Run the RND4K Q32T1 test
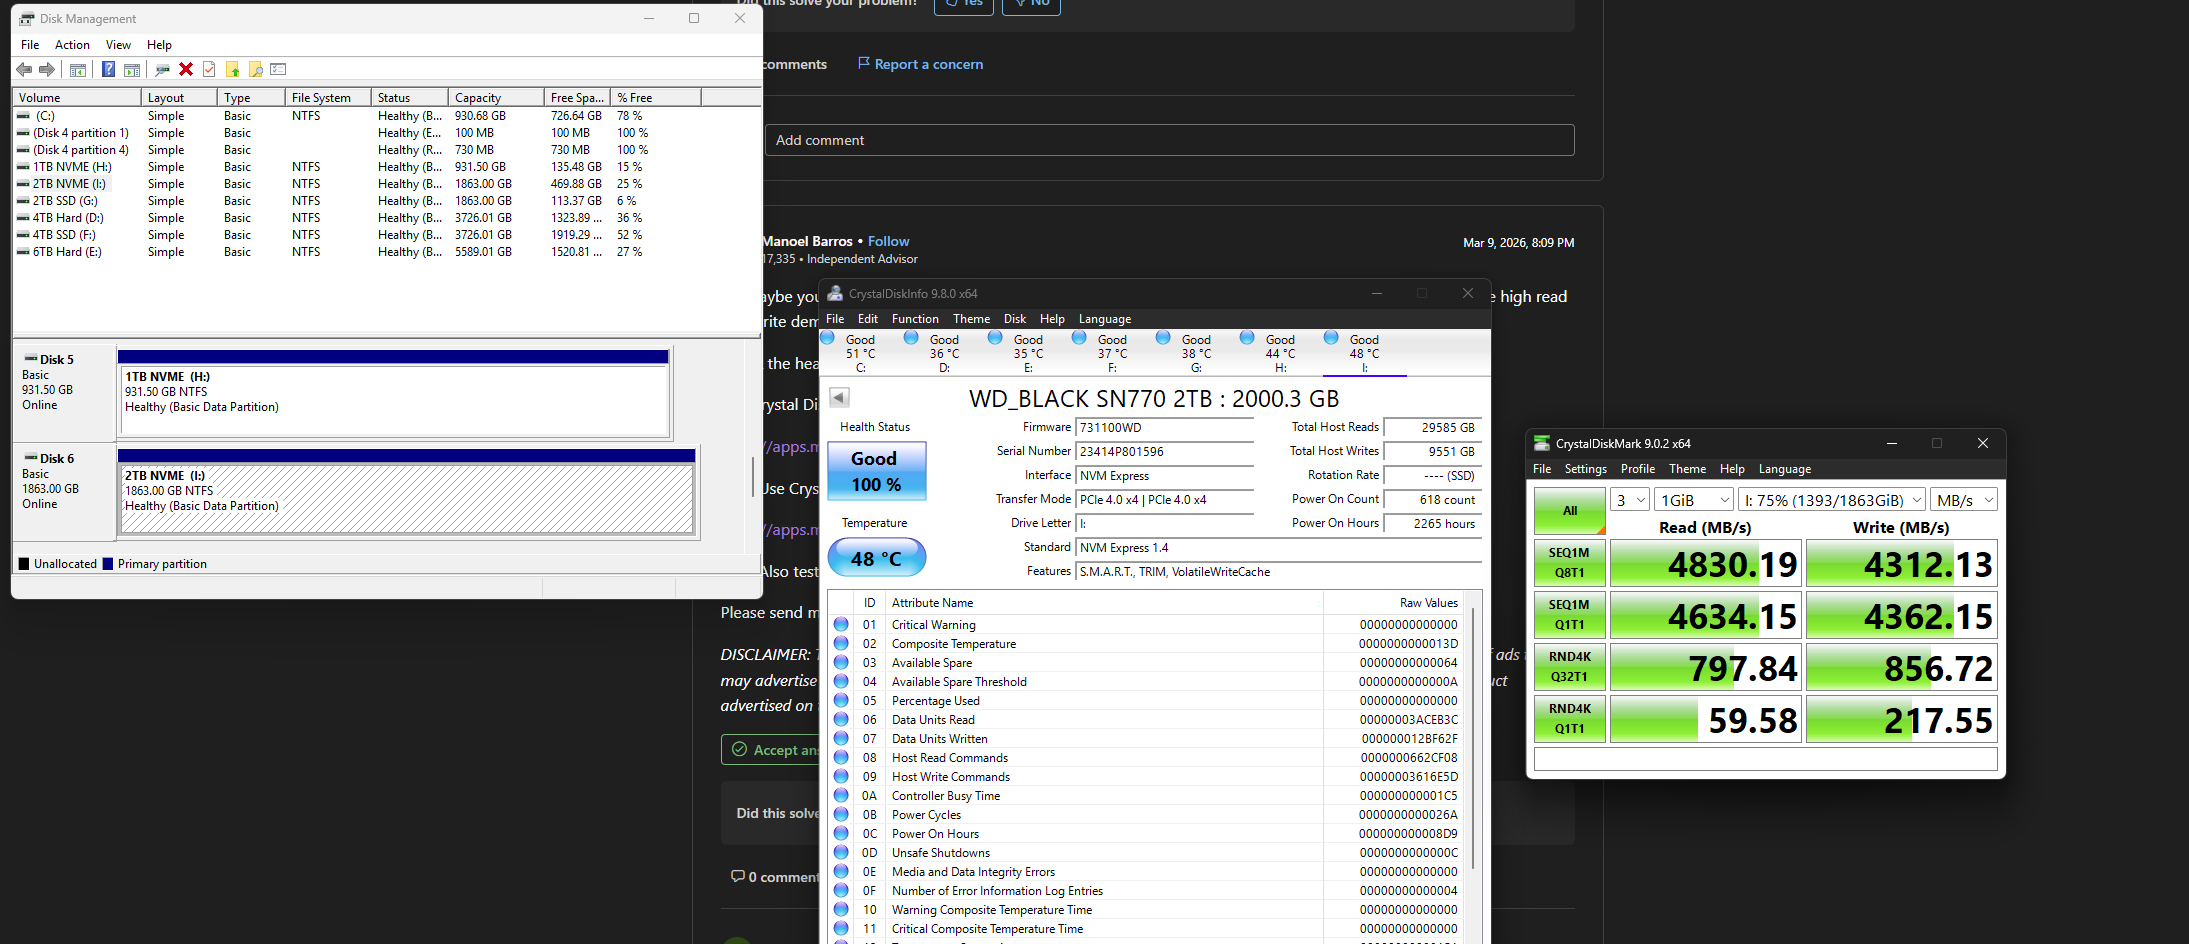Image resolution: width=2189 pixels, height=944 pixels. click(1570, 667)
